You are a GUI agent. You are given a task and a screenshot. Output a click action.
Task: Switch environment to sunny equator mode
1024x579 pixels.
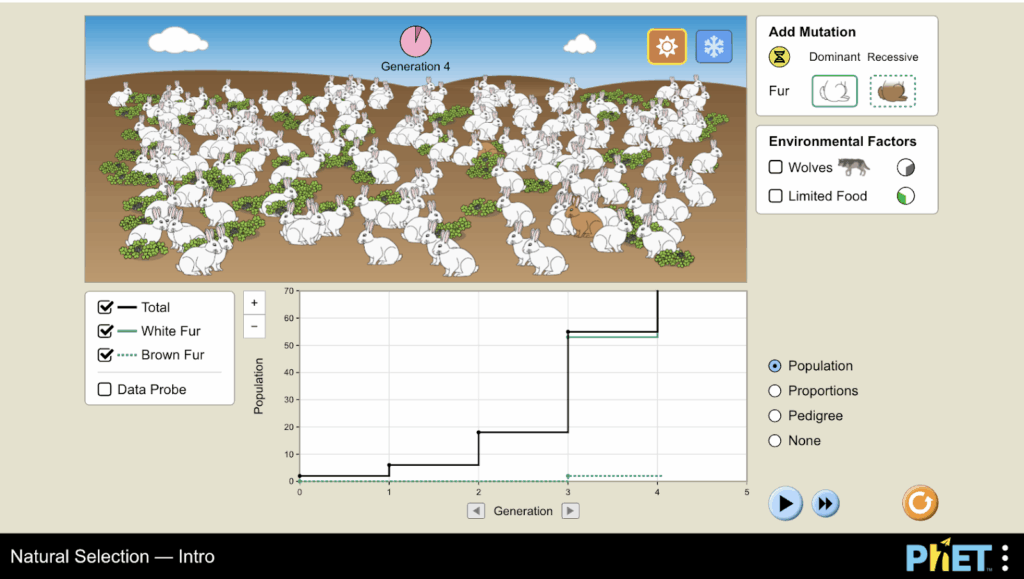(x=667, y=46)
